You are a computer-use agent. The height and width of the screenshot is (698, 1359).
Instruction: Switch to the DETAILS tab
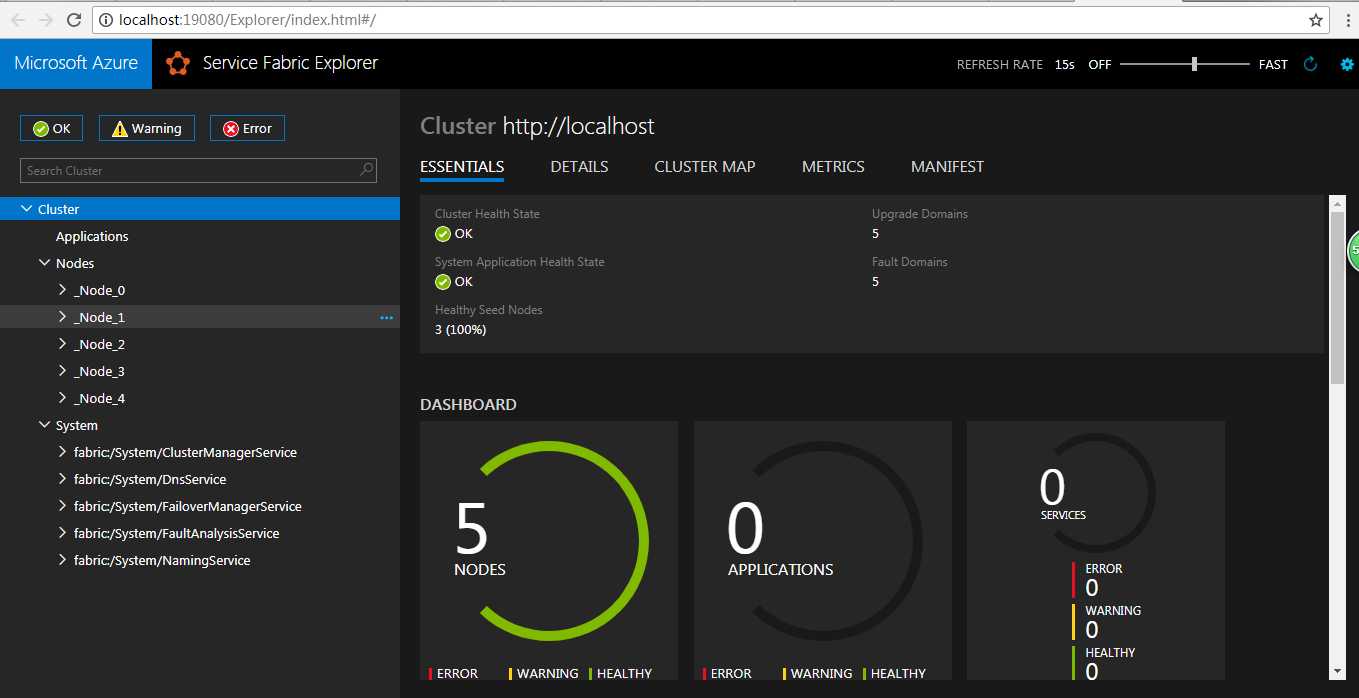pyautogui.click(x=579, y=167)
